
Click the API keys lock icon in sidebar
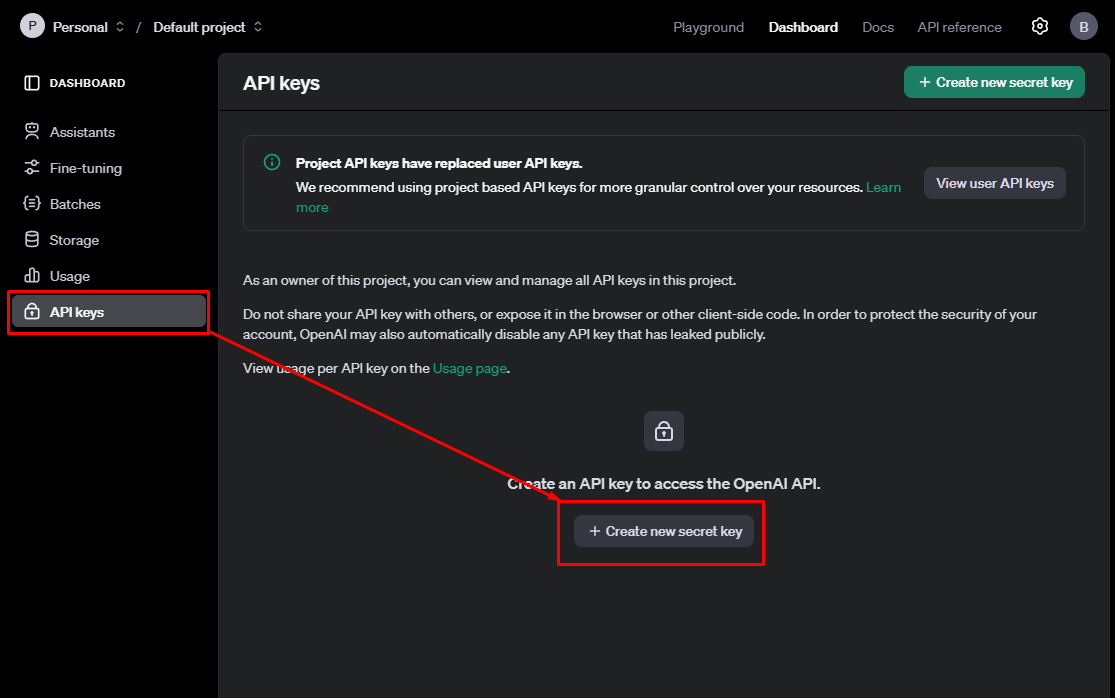pyautogui.click(x=32, y=311)
